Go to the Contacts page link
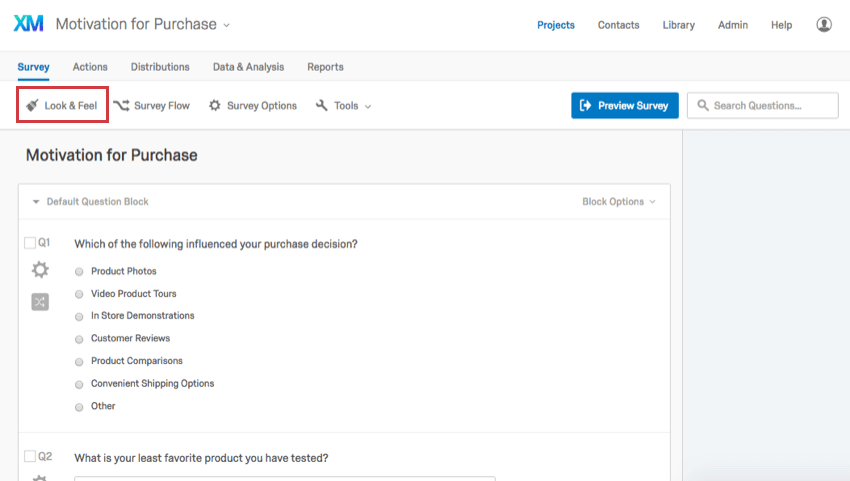Viewport: 850px width, 481px height. pos(618,25)
